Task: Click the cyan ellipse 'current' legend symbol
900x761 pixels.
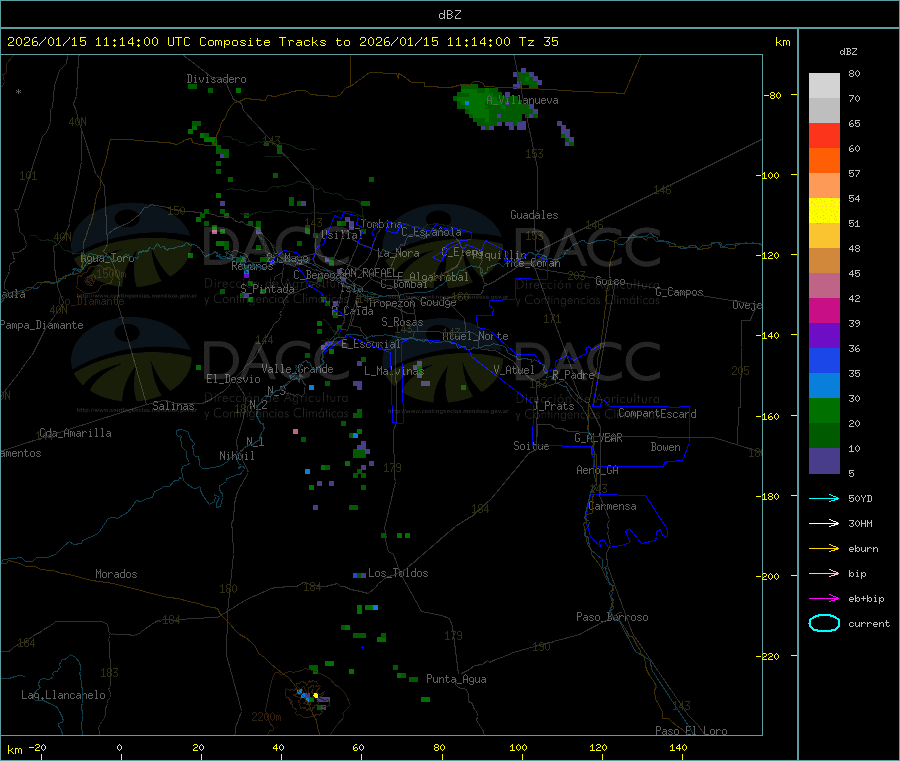Action: (x=824, y=623)
